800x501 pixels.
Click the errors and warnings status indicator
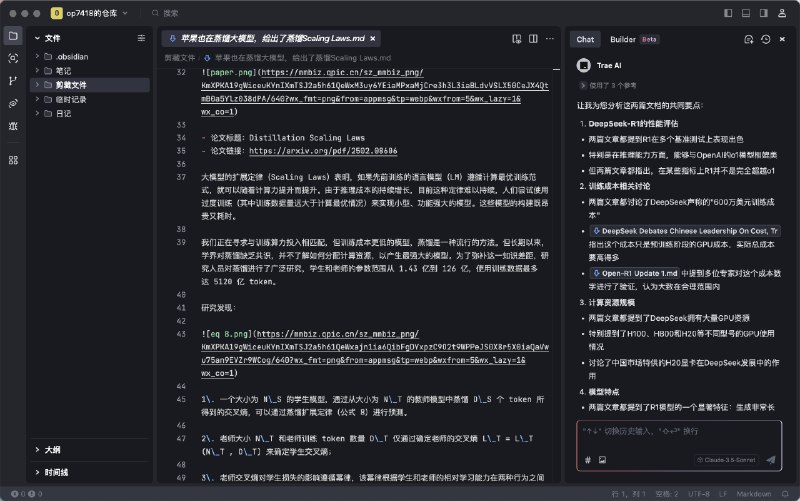[27, 494]
